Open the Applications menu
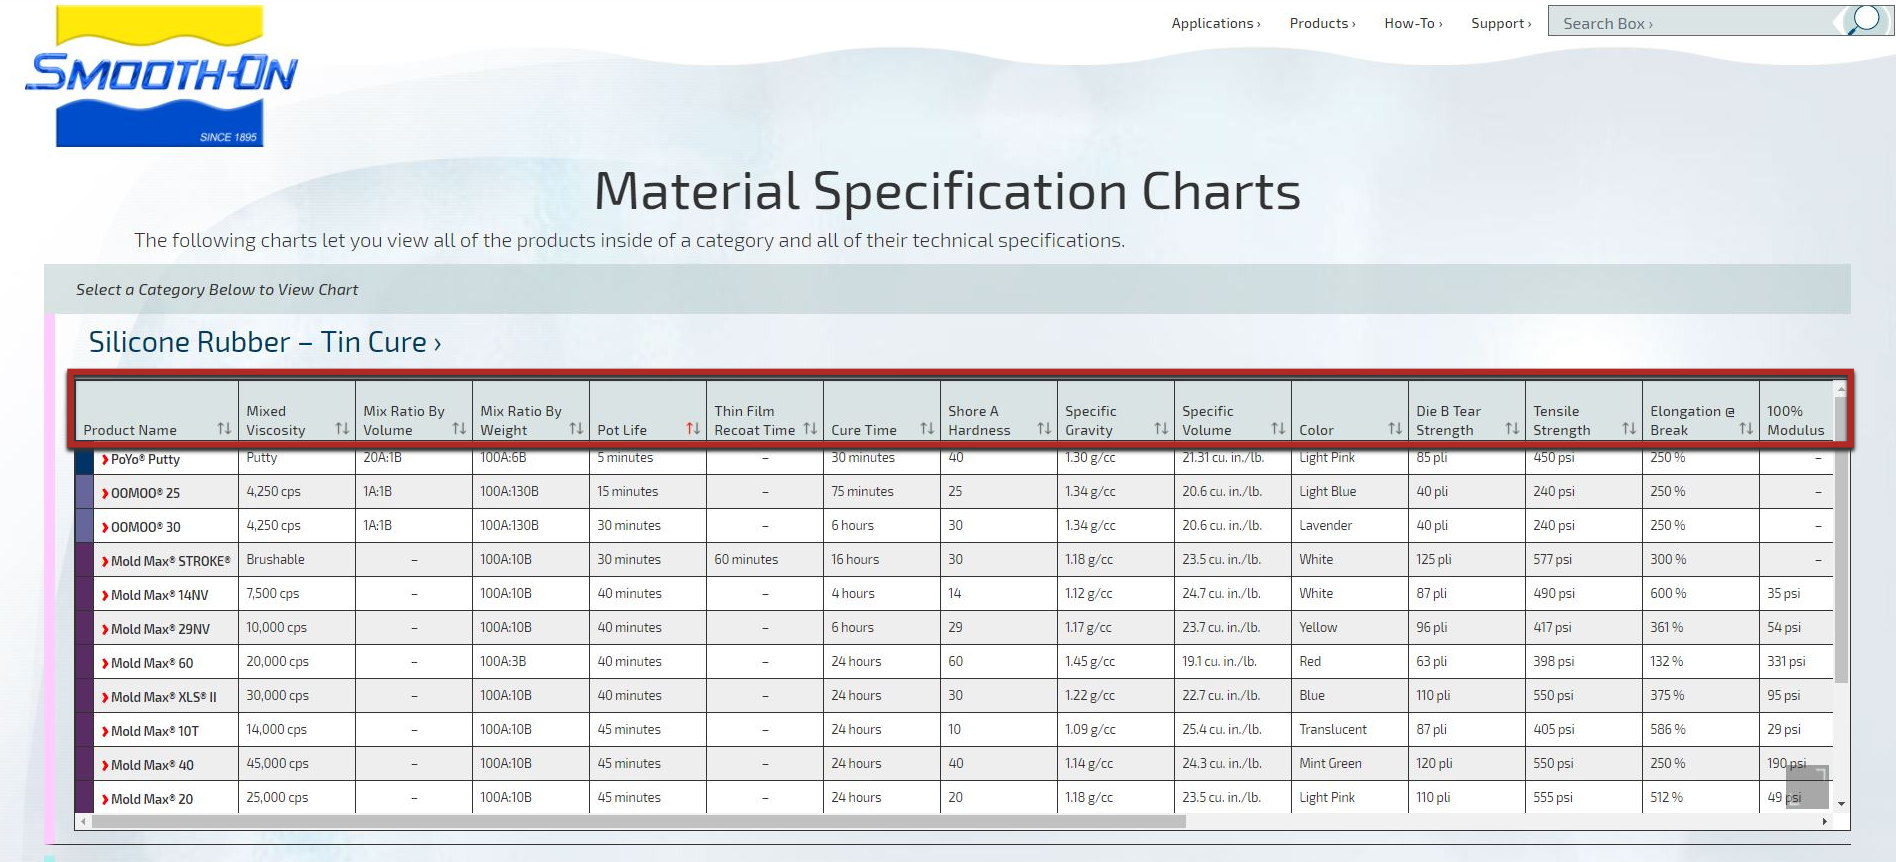1896x862 pixels. pyautogui.click(x=1216, y=23)
